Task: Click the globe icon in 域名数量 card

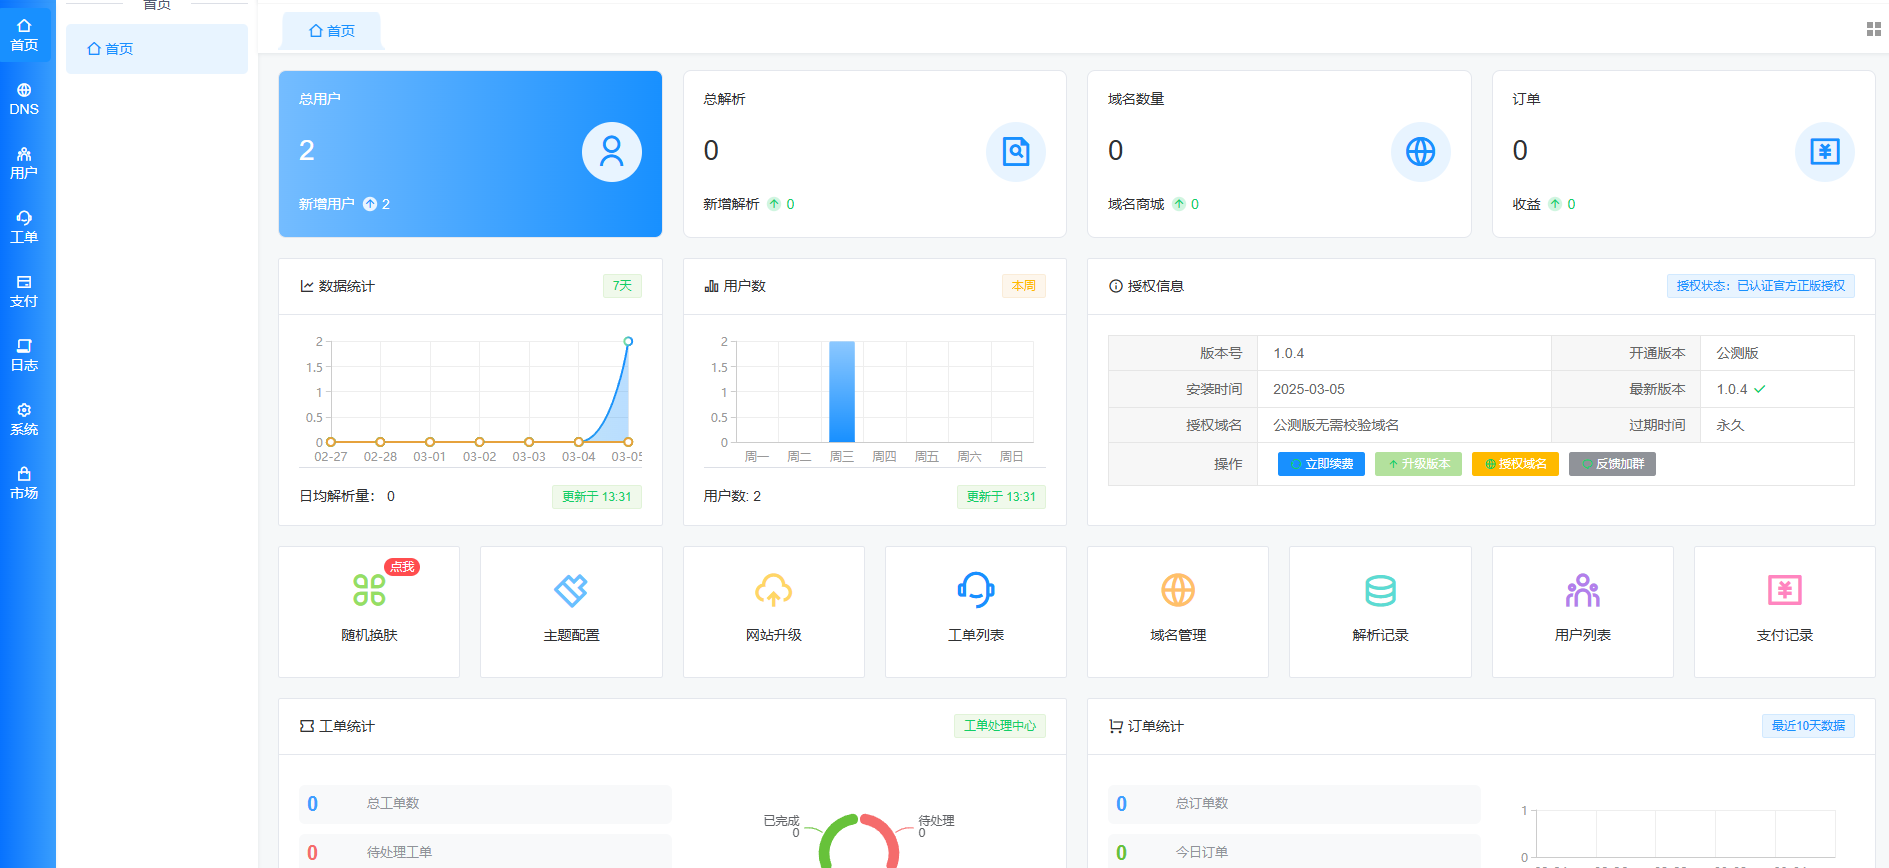Action: (x=1420, y=152)
